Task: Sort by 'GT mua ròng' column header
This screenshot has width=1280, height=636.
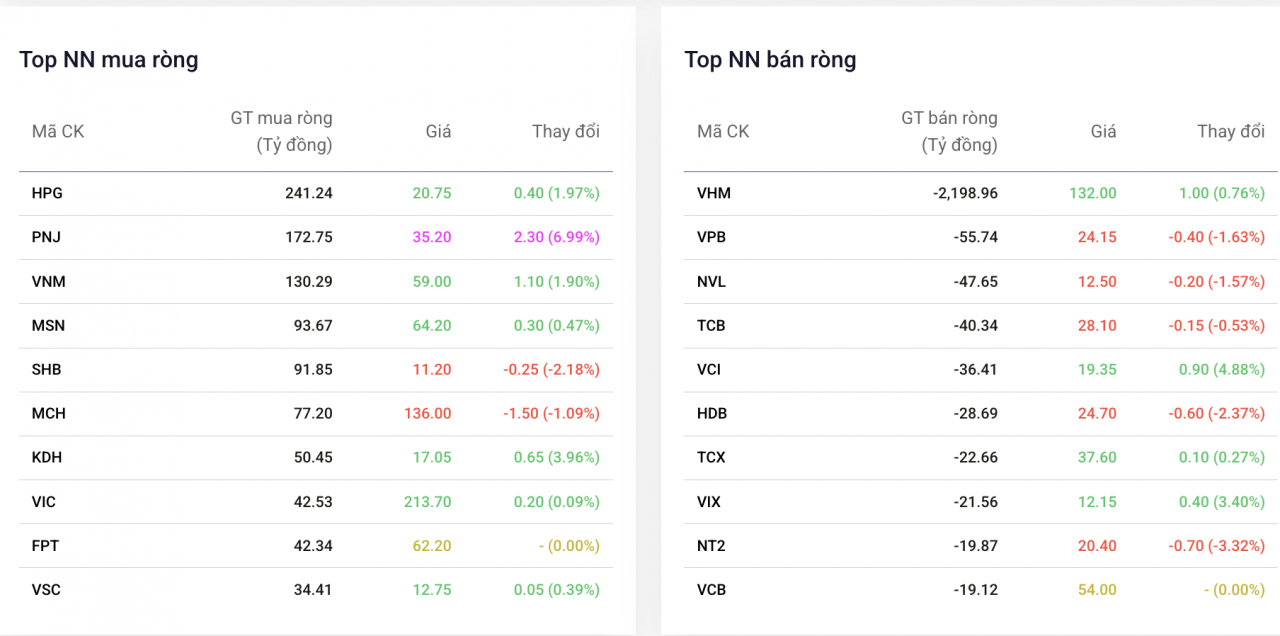Action: point(282,131)
